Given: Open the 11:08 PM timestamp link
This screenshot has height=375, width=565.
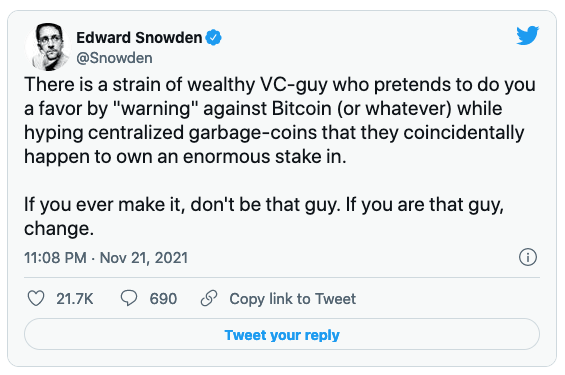Looking at the screenshot, I should (x=55, y=258).
